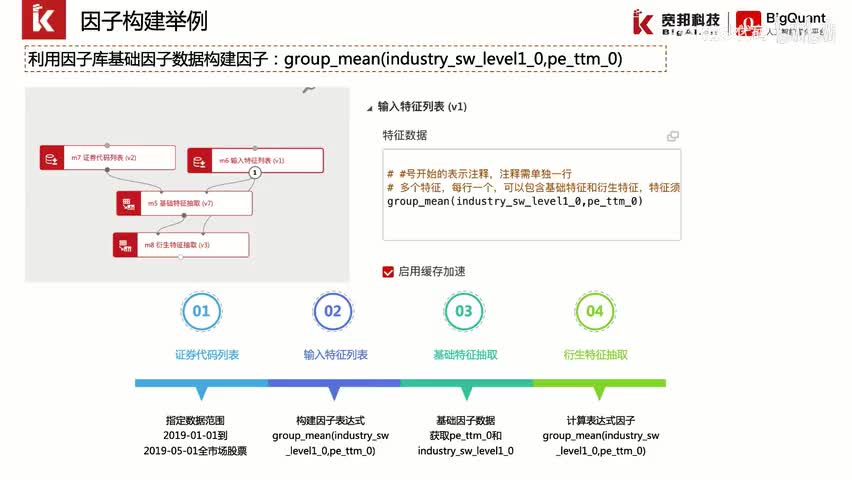Click the 01 step circle

click(x=201, y=311)
